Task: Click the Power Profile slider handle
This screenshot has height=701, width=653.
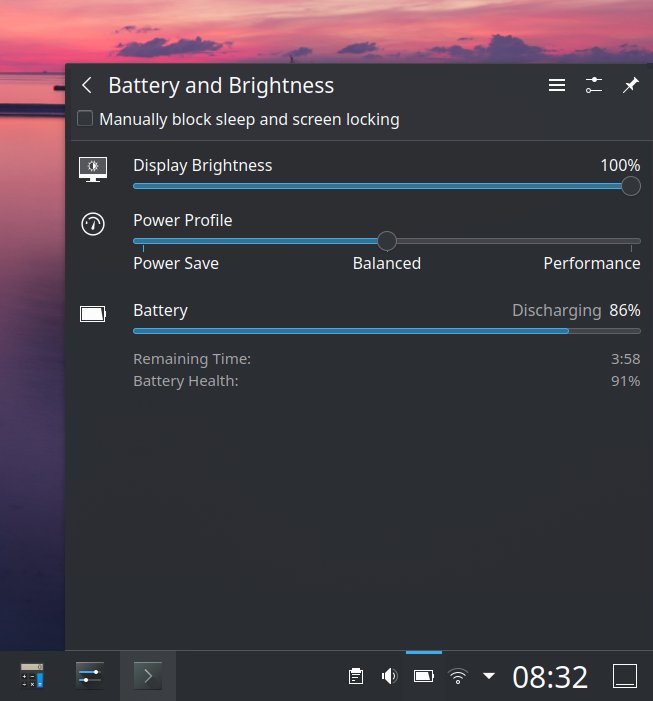Action: pyautogui.click(x=387, y=241)
